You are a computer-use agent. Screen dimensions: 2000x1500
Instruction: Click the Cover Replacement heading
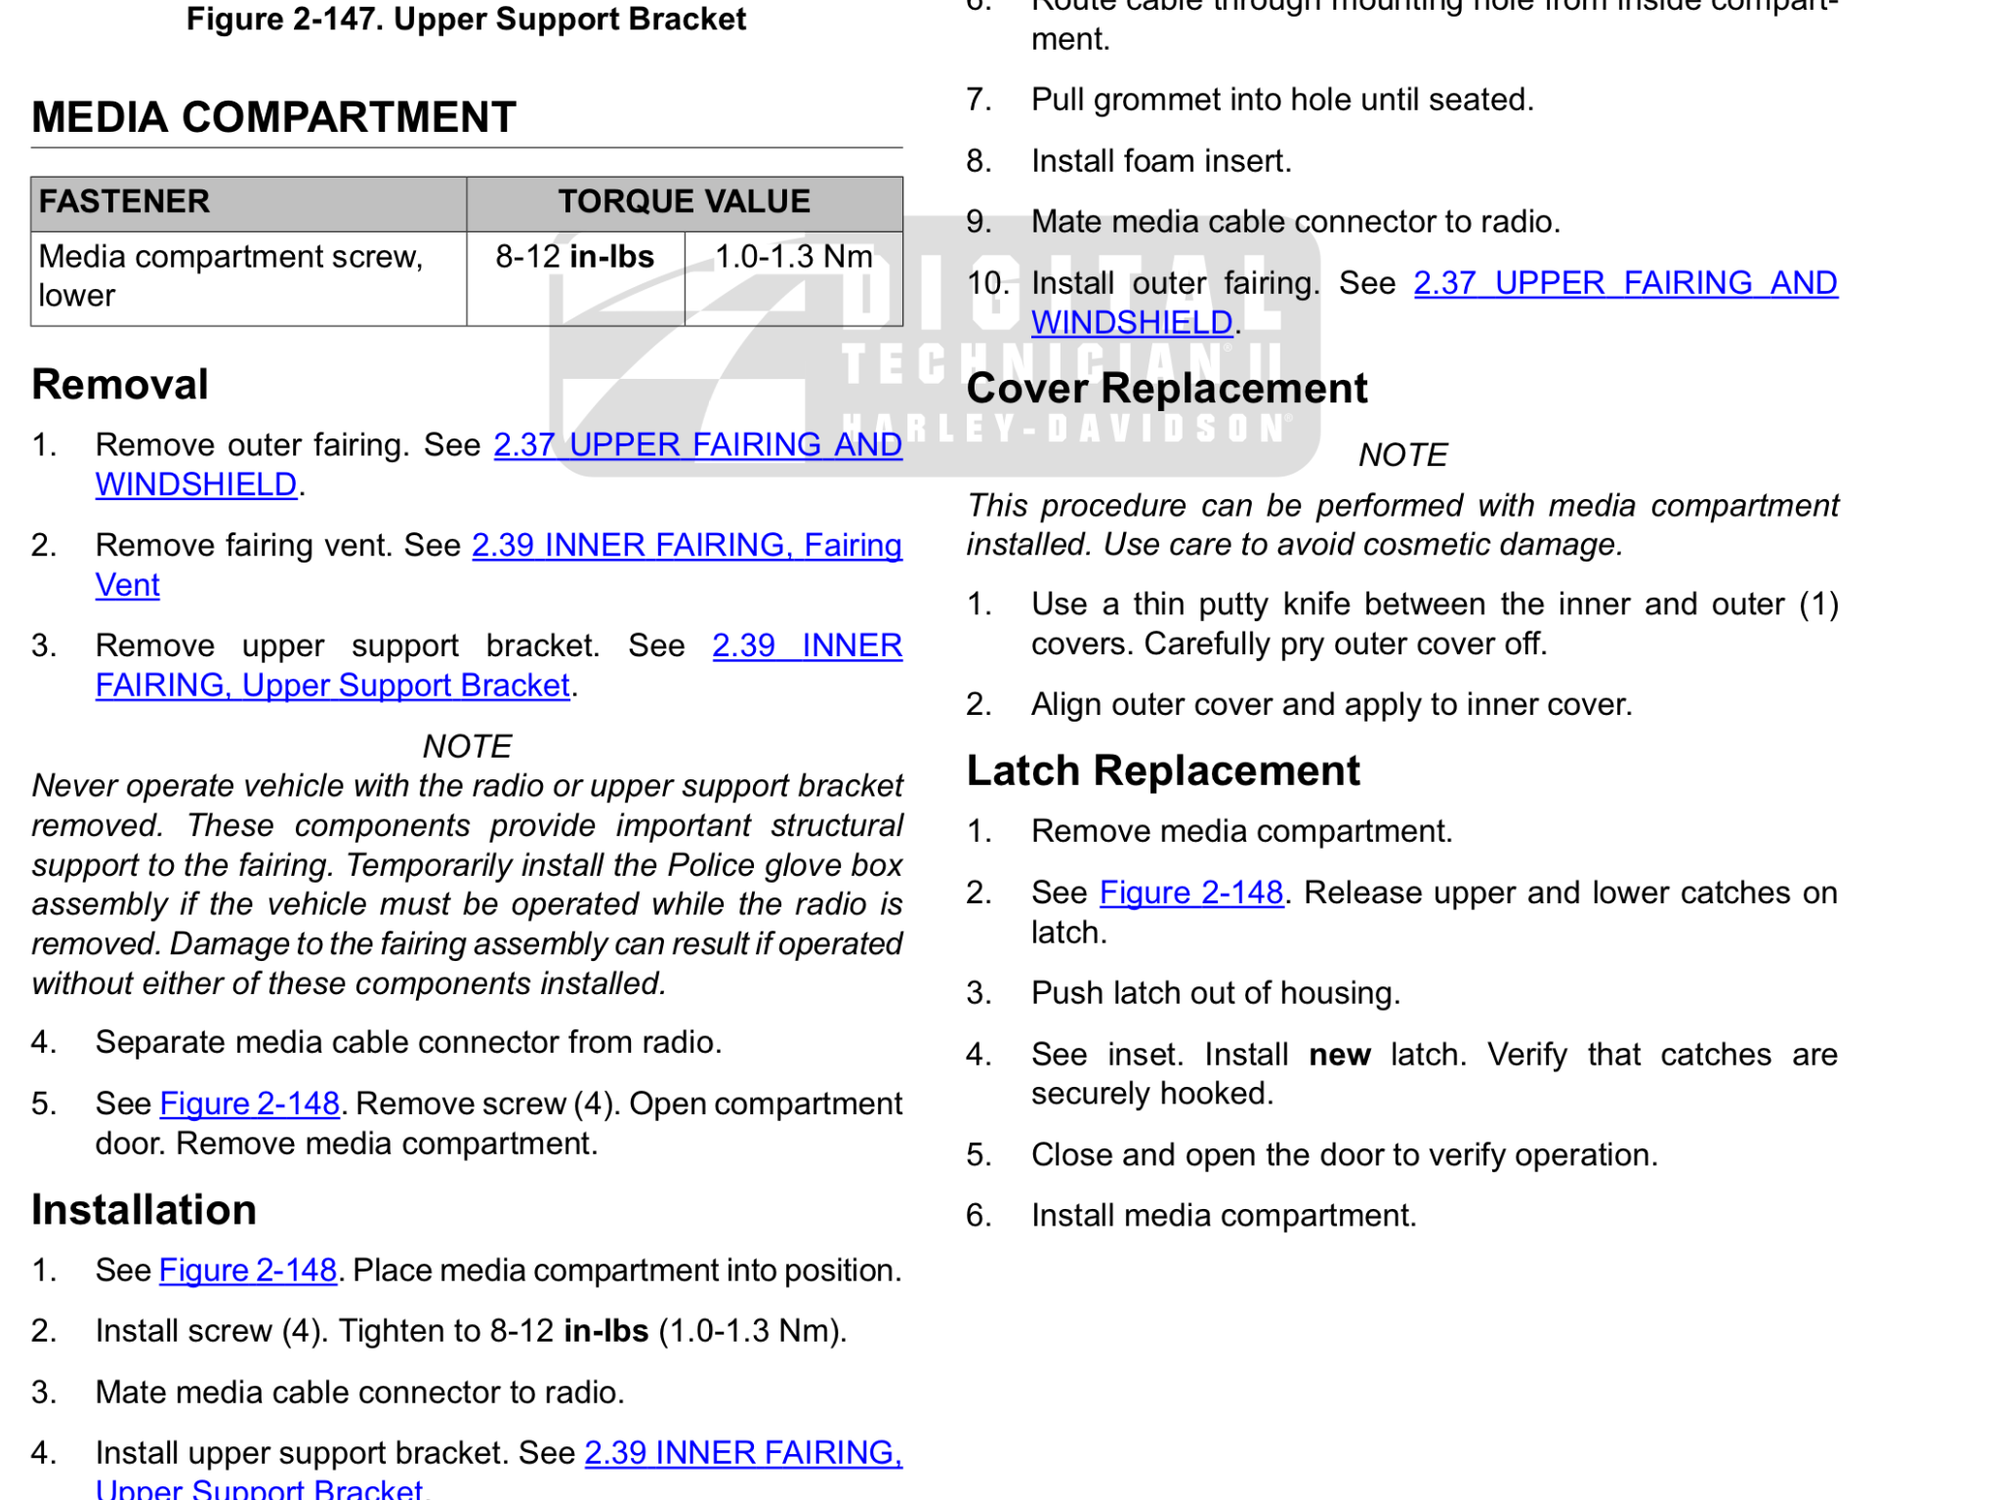click(x=1165, y=389)
